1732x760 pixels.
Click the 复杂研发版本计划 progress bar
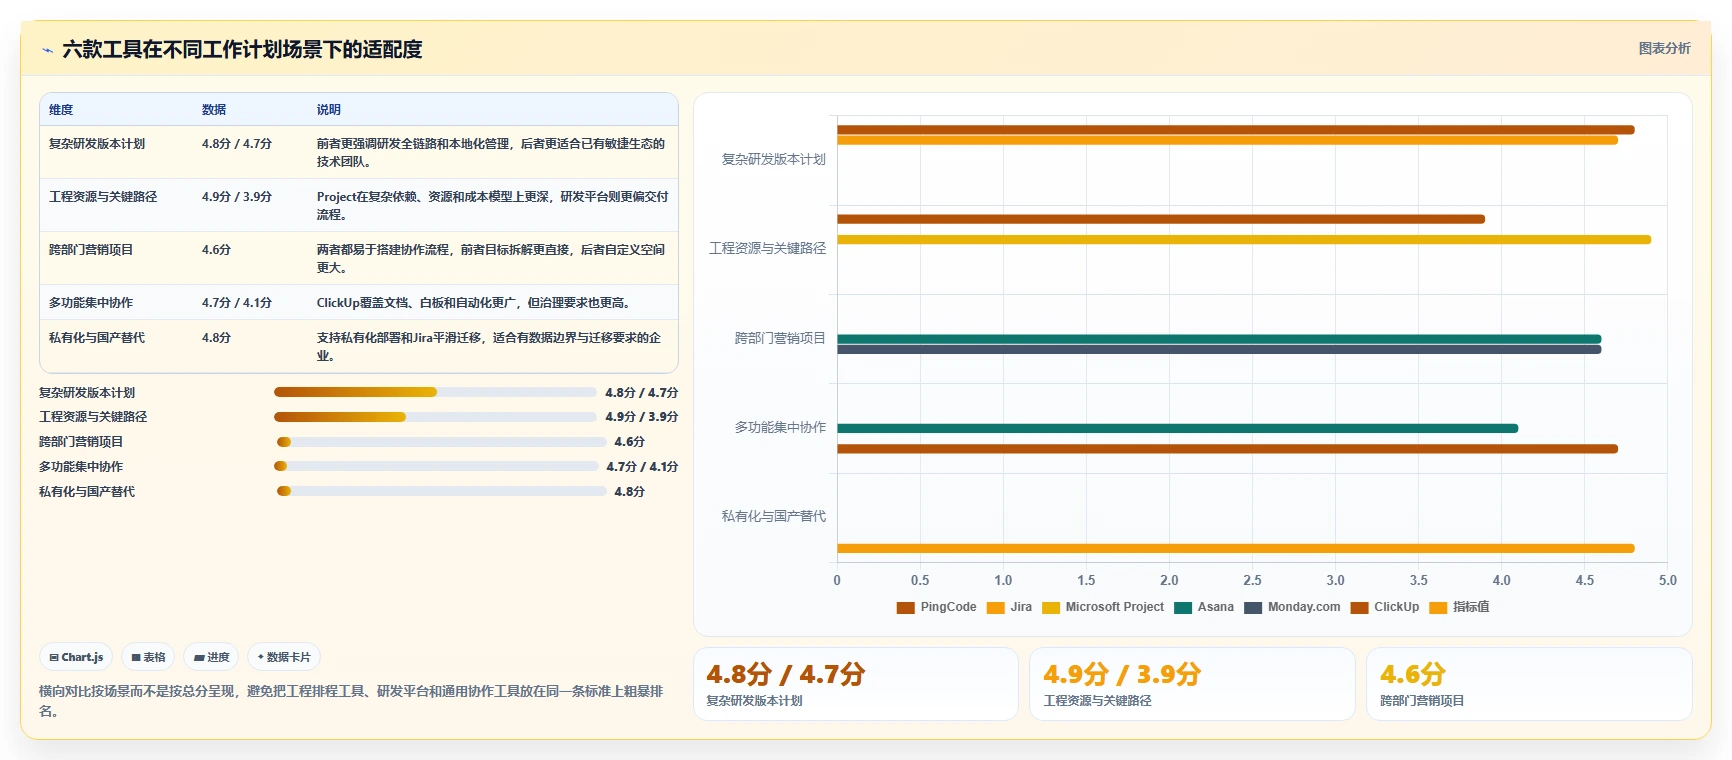[435, 392]
